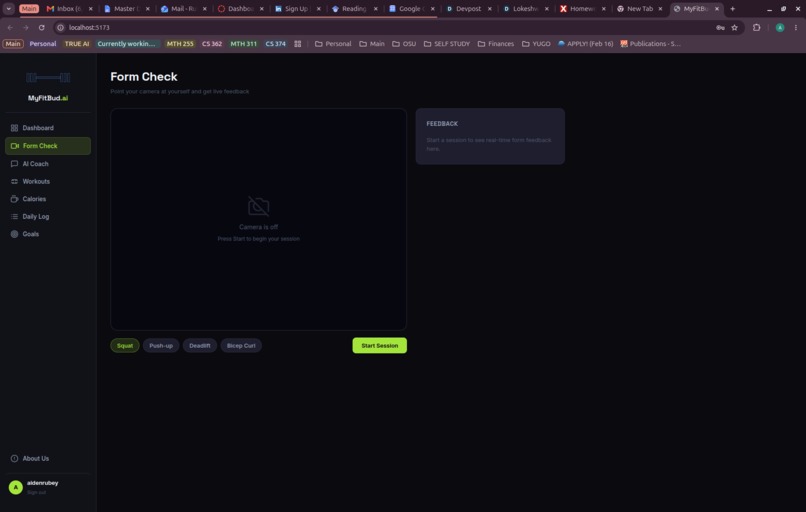Viewport: 806px width, 512px height.
Task: Select the Squat exercise option
Action: pos(125,346)
